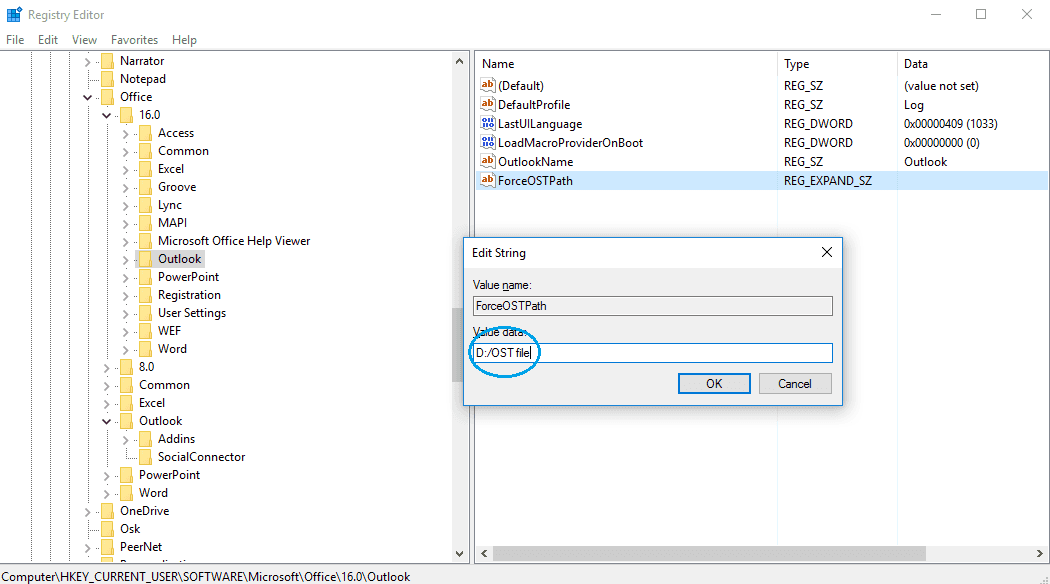
Task: Click the Office folder icon
Action: pyautogui.click(x=107, y=97)
